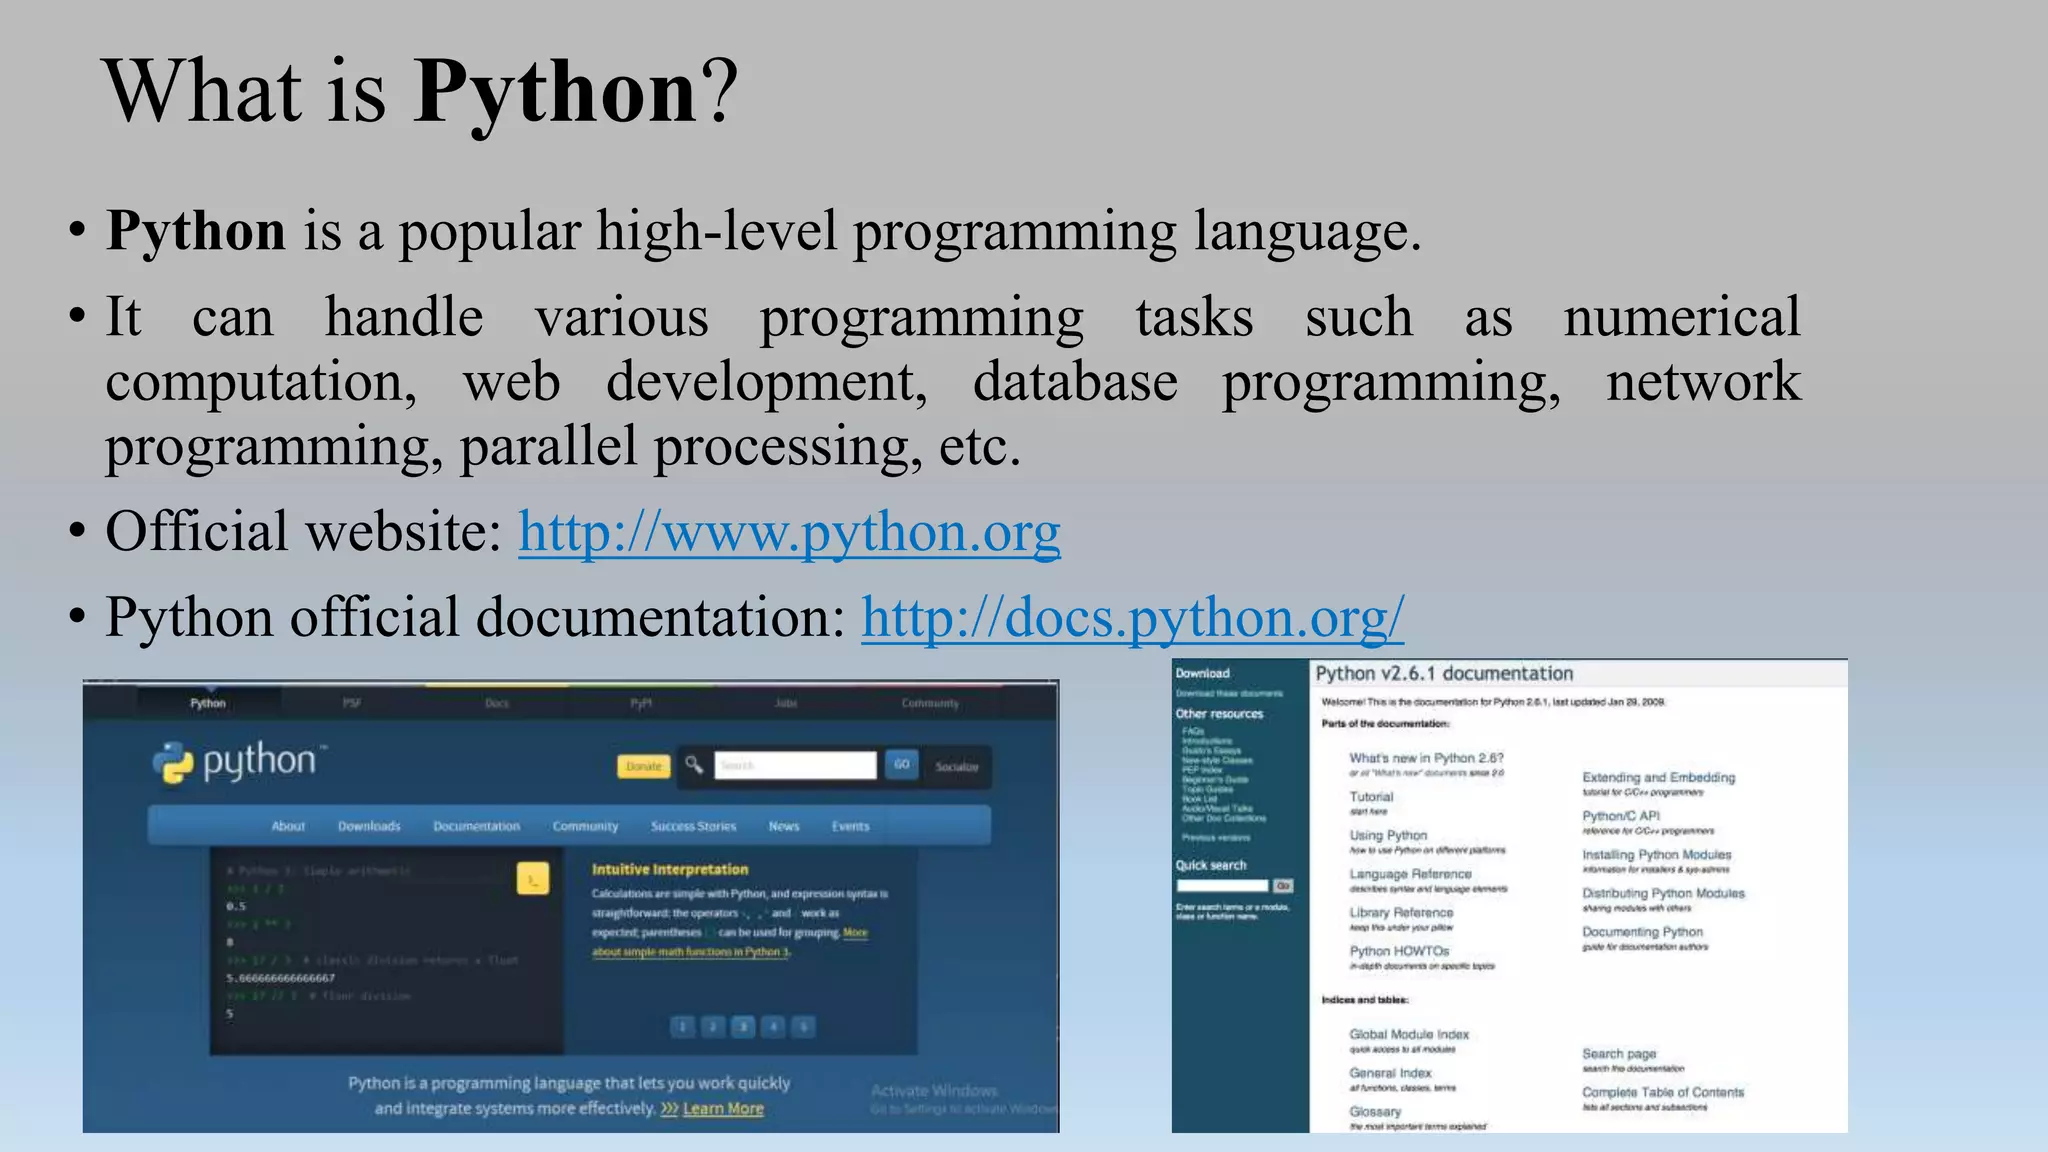Click the python.org Search text field
The image size is (2048, 1152).
coord(795,765)
